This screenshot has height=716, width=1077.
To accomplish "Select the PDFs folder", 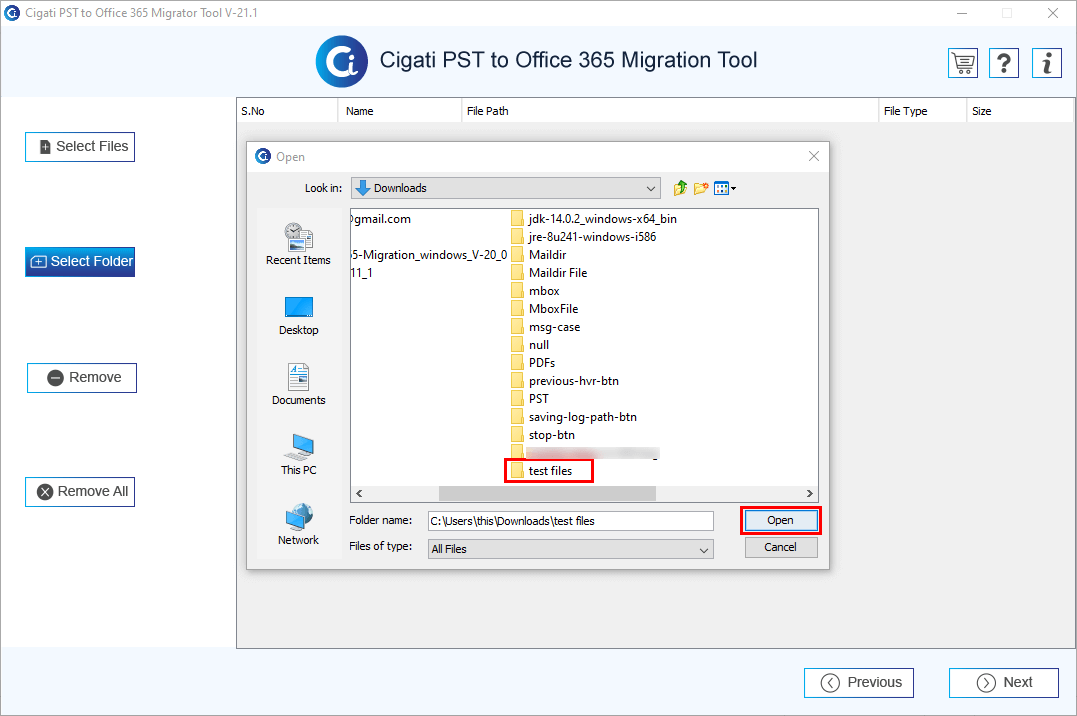I will tap(534, 363).
